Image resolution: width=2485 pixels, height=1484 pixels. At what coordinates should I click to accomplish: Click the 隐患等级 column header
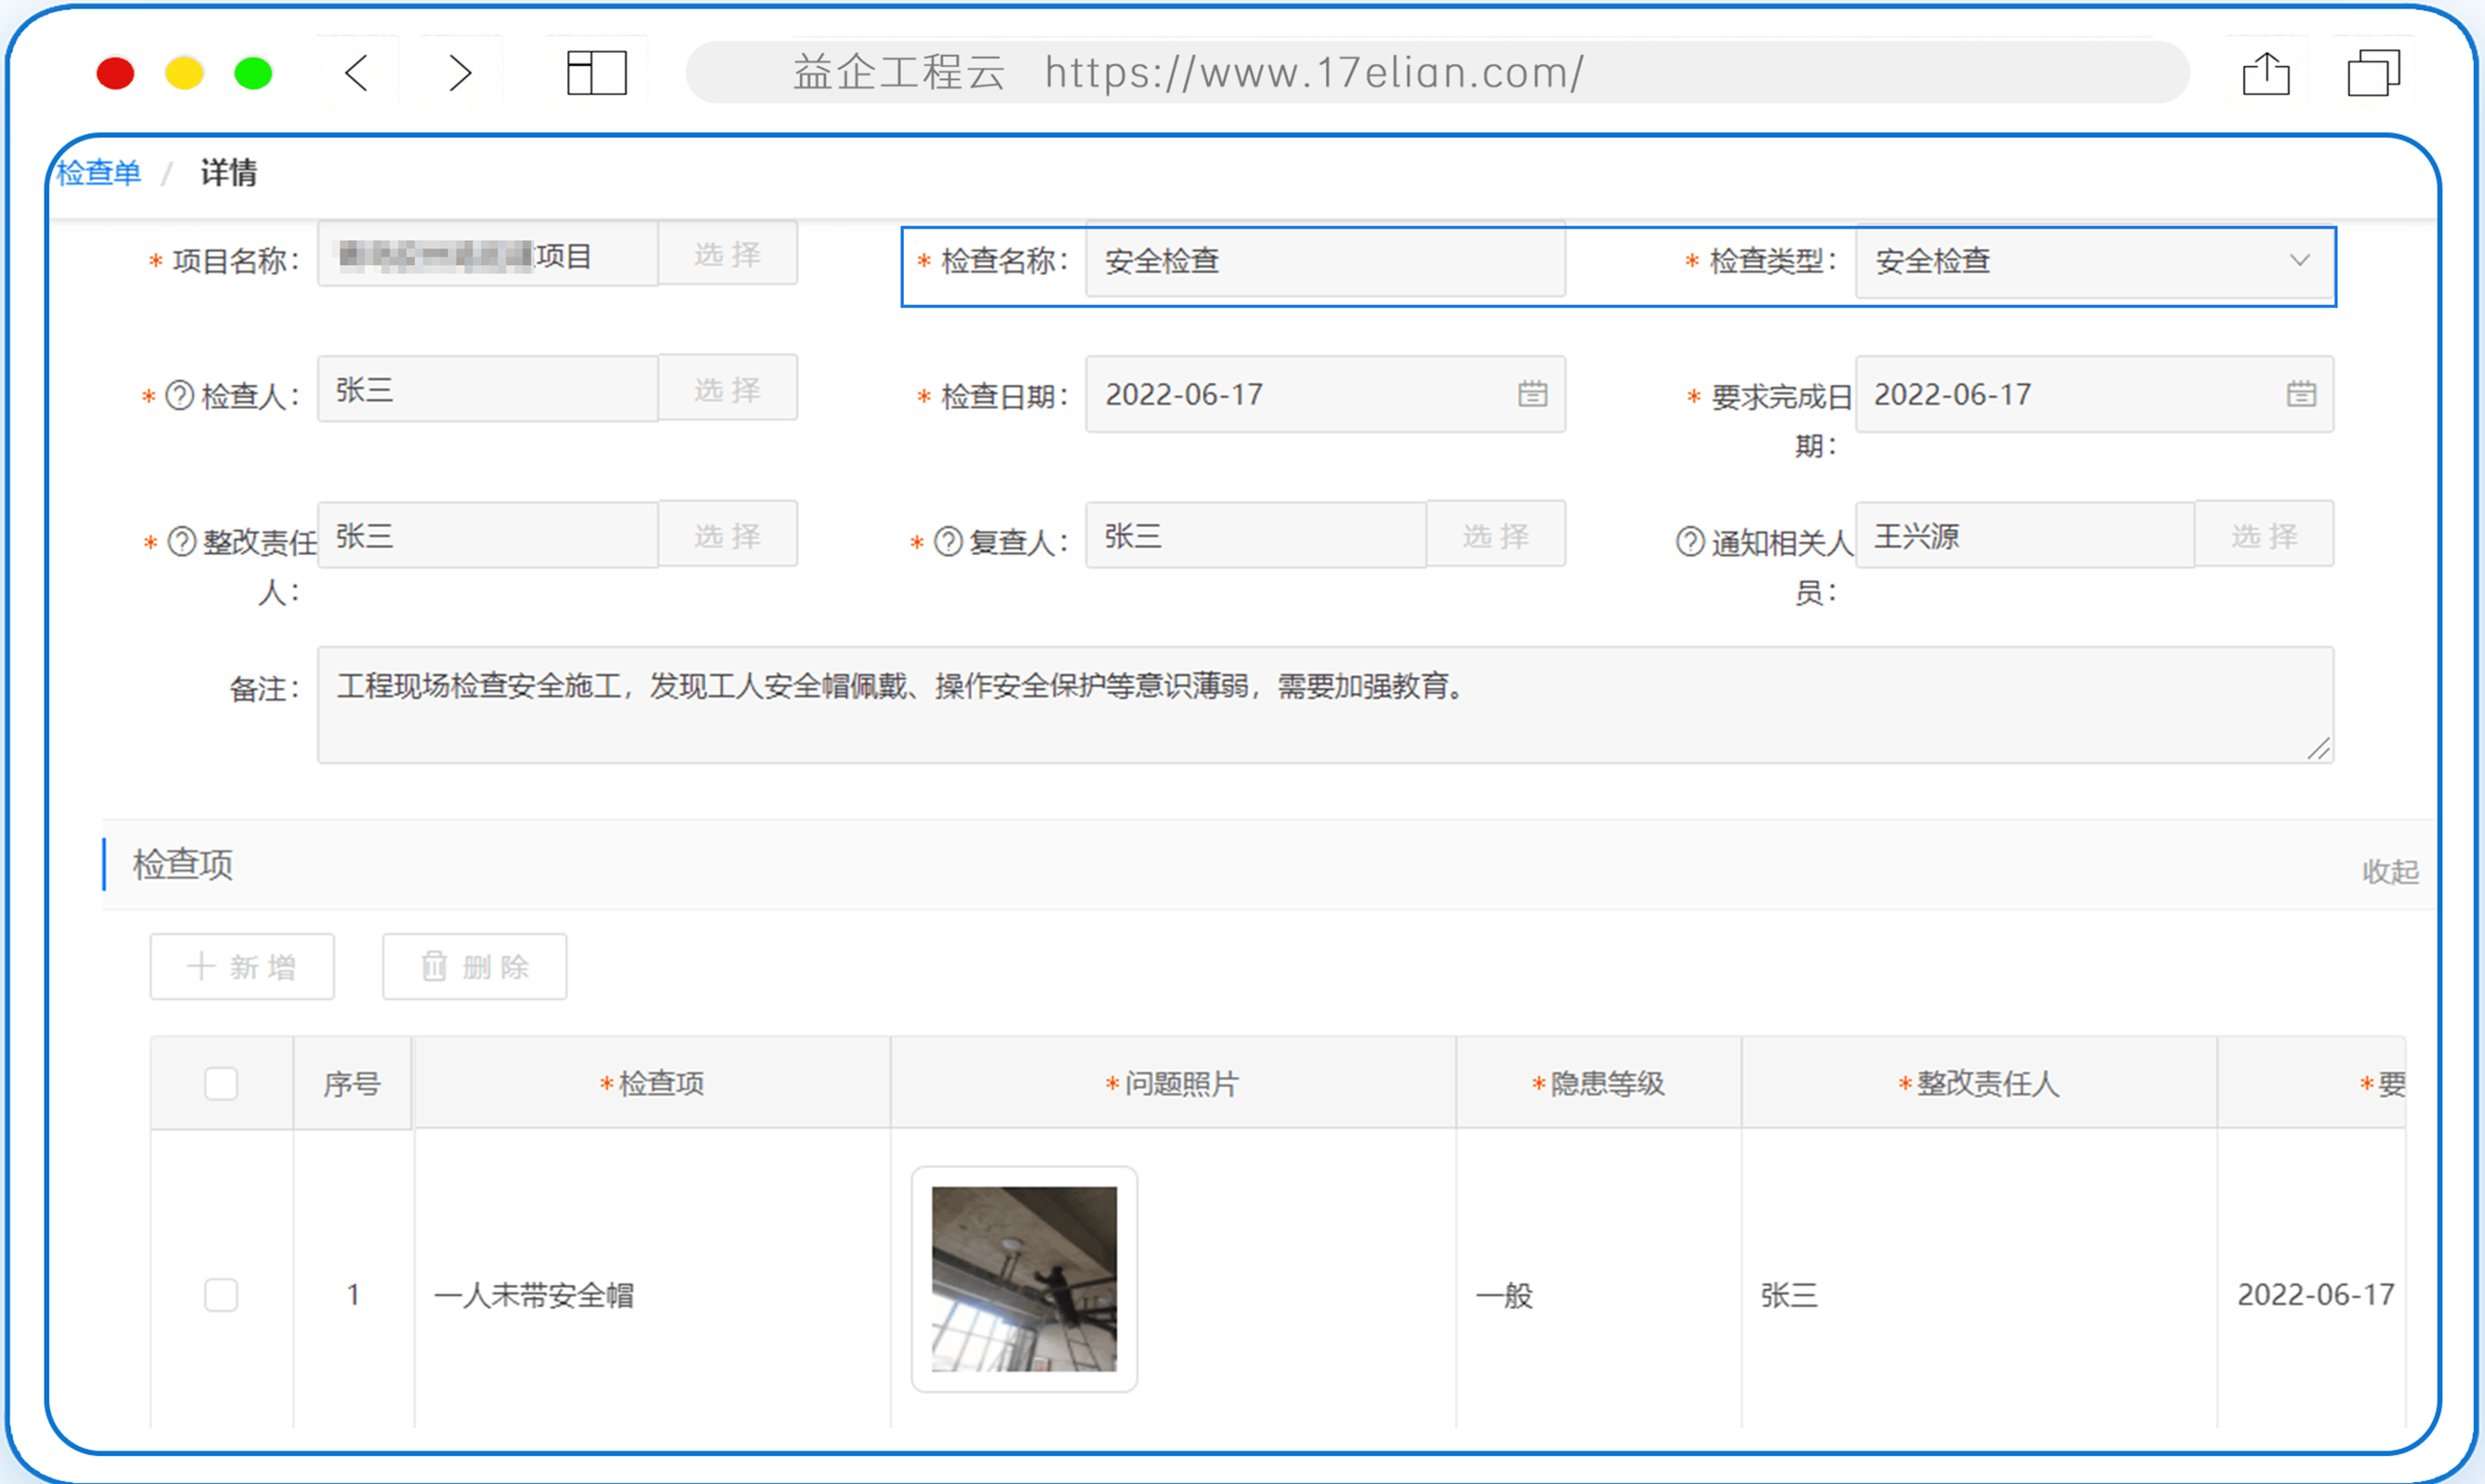tap(1598, 1084)
